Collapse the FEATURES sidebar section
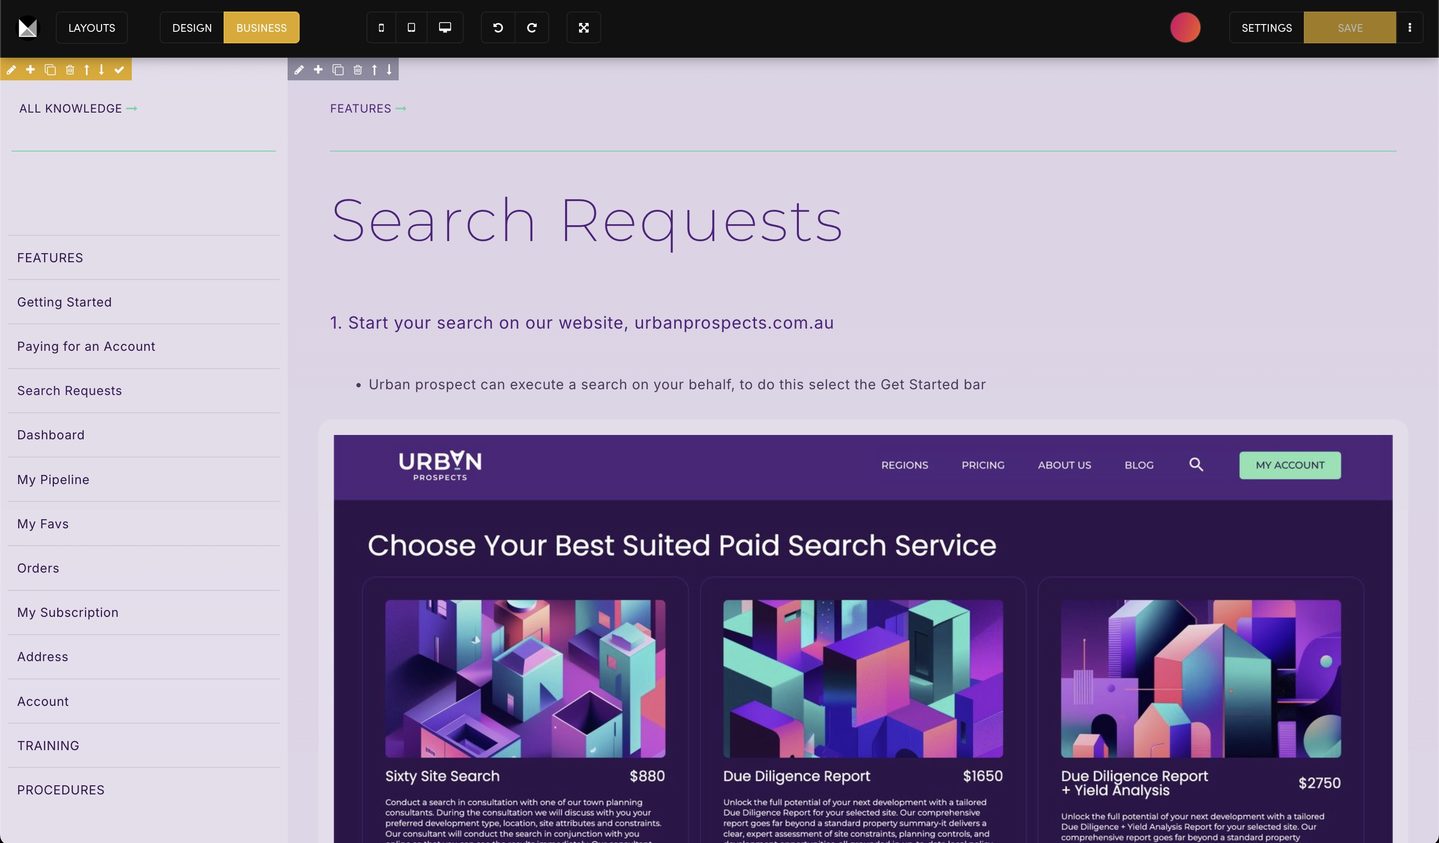This screenshot has height=843, width=1439. click(50, 258)
